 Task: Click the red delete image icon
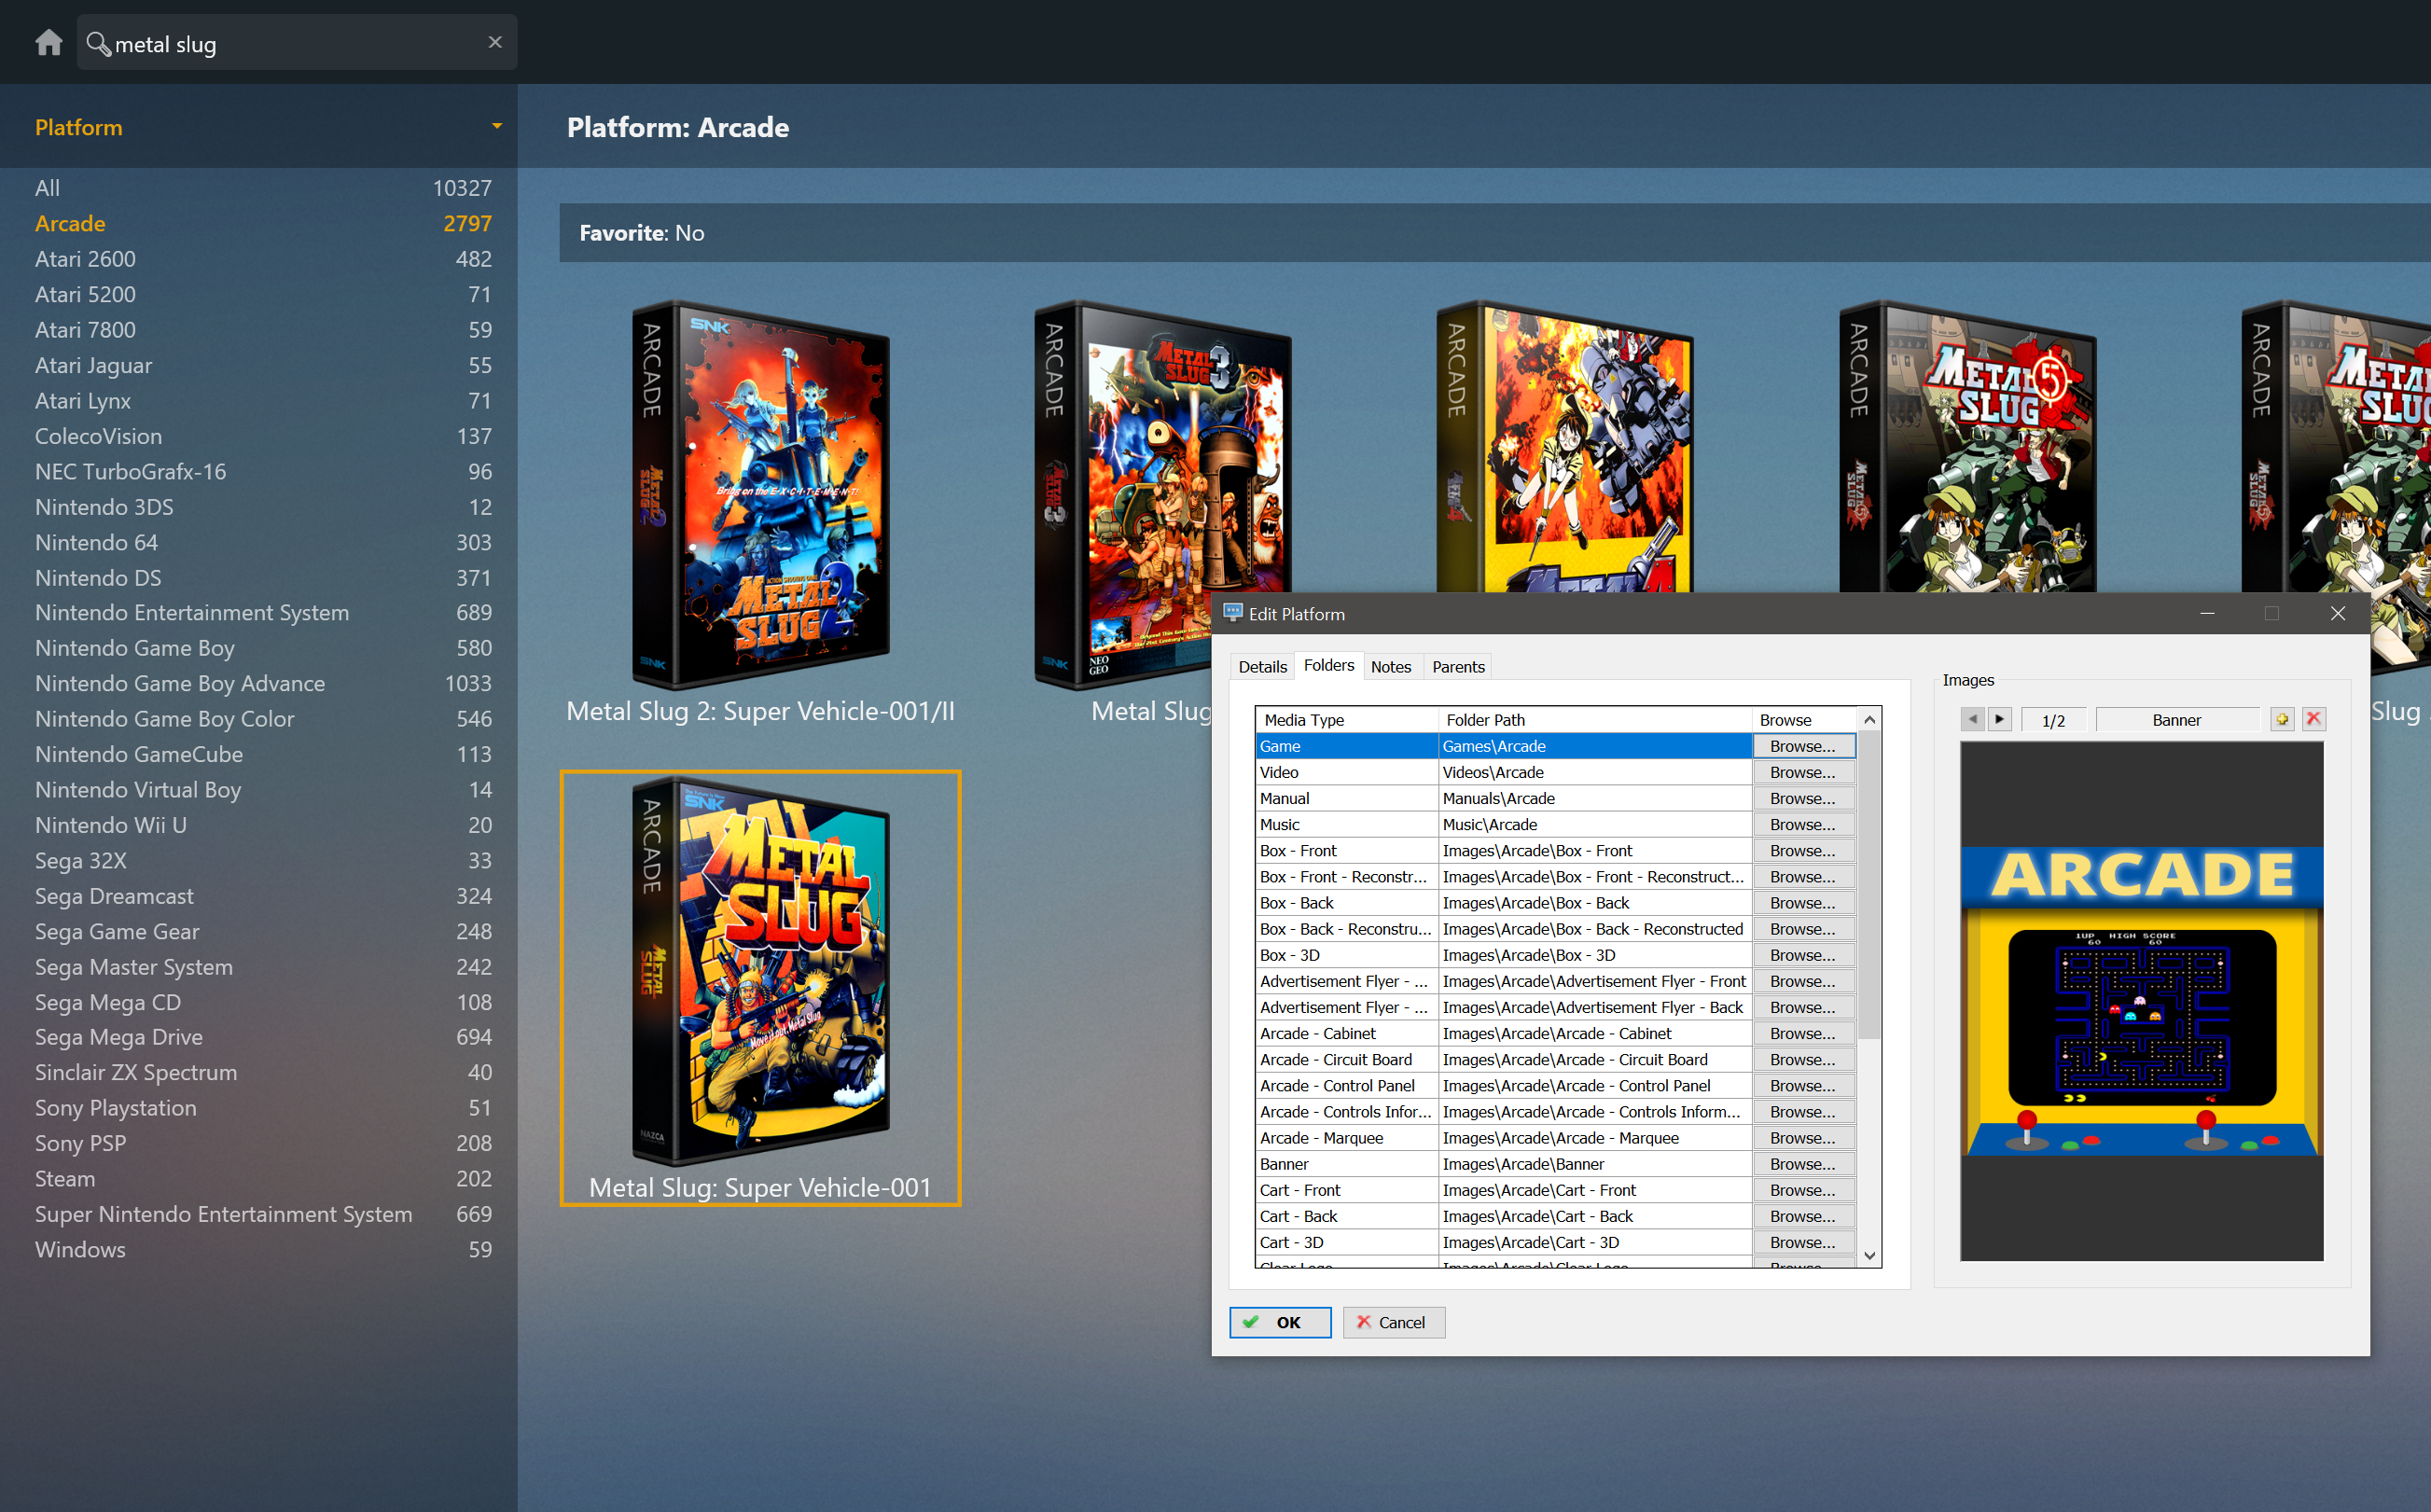pyautogui.click(x=2314, y=719)
